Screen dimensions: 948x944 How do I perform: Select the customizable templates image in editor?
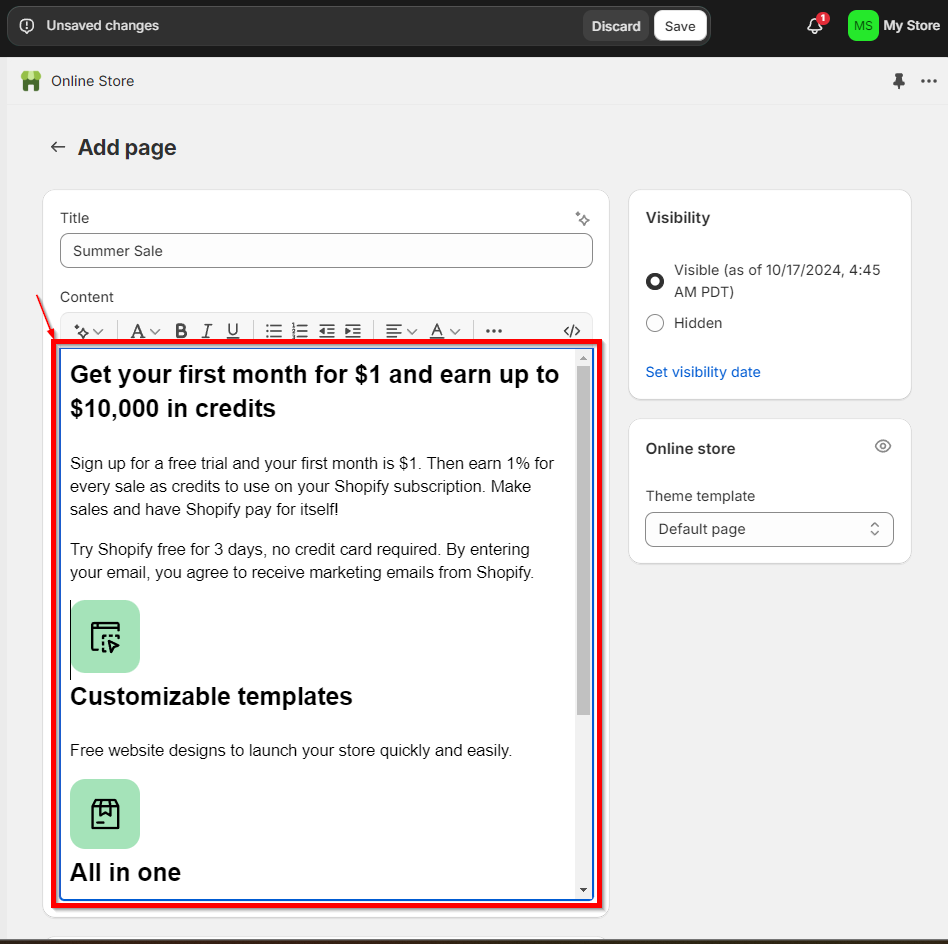point(106,636)
